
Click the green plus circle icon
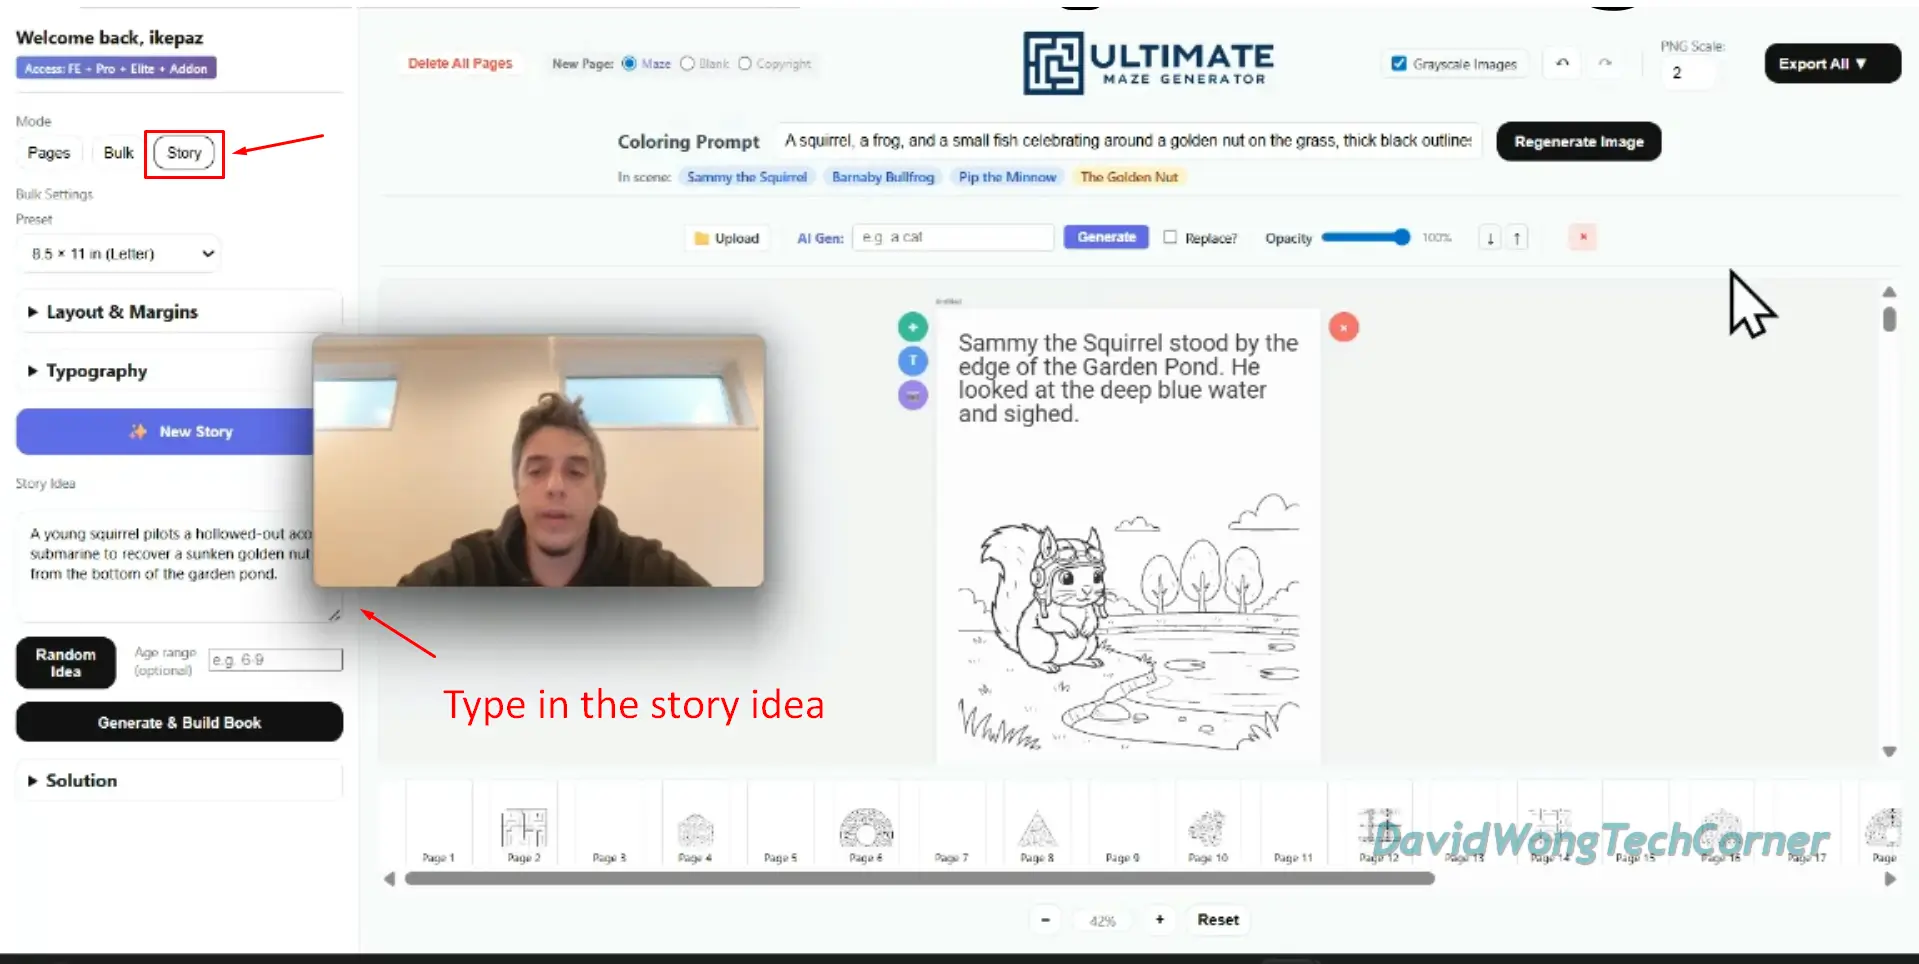912,327
